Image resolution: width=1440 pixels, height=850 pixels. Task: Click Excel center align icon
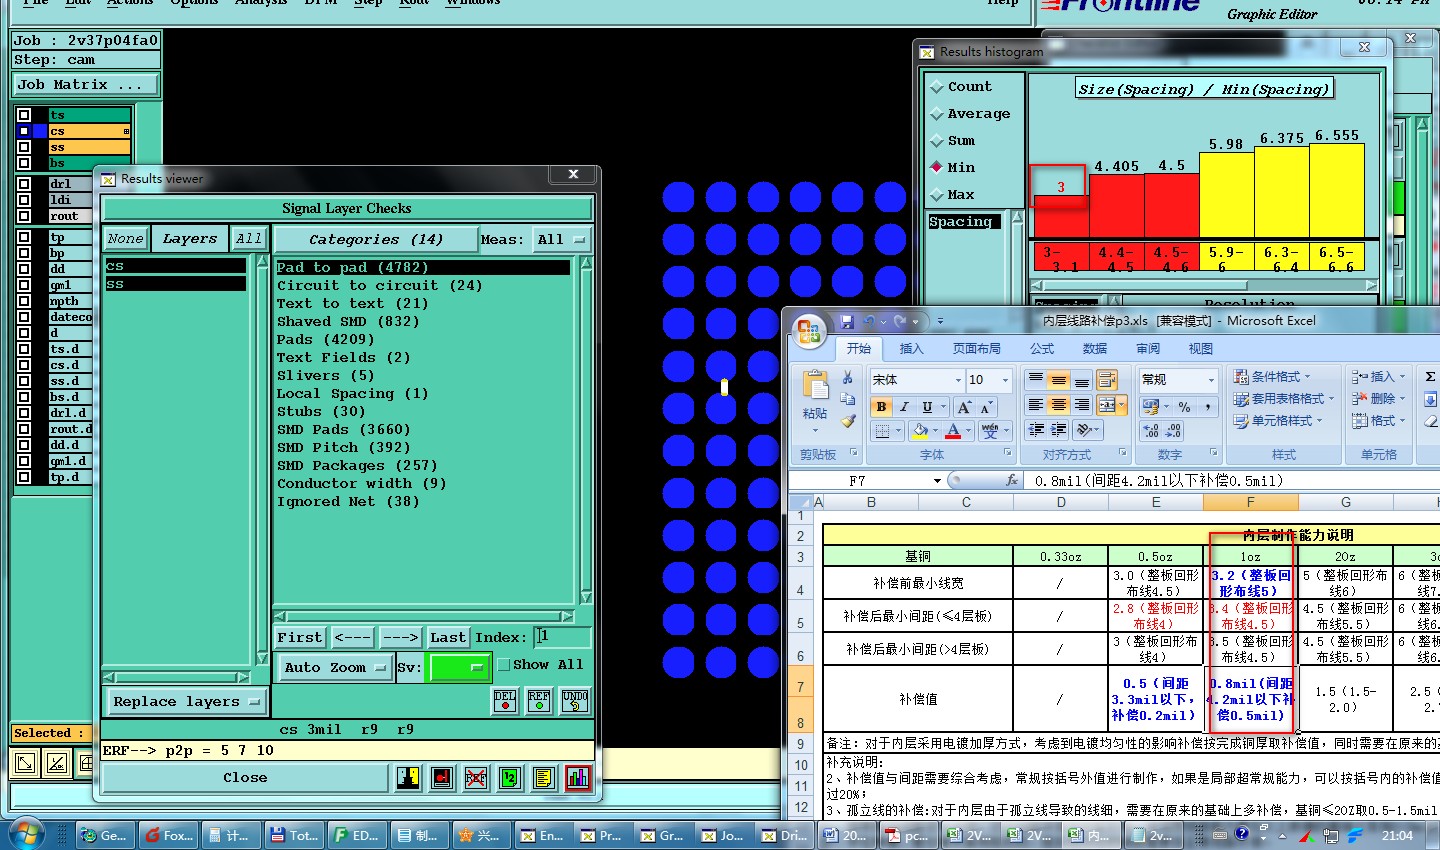tap(1058, 405)
